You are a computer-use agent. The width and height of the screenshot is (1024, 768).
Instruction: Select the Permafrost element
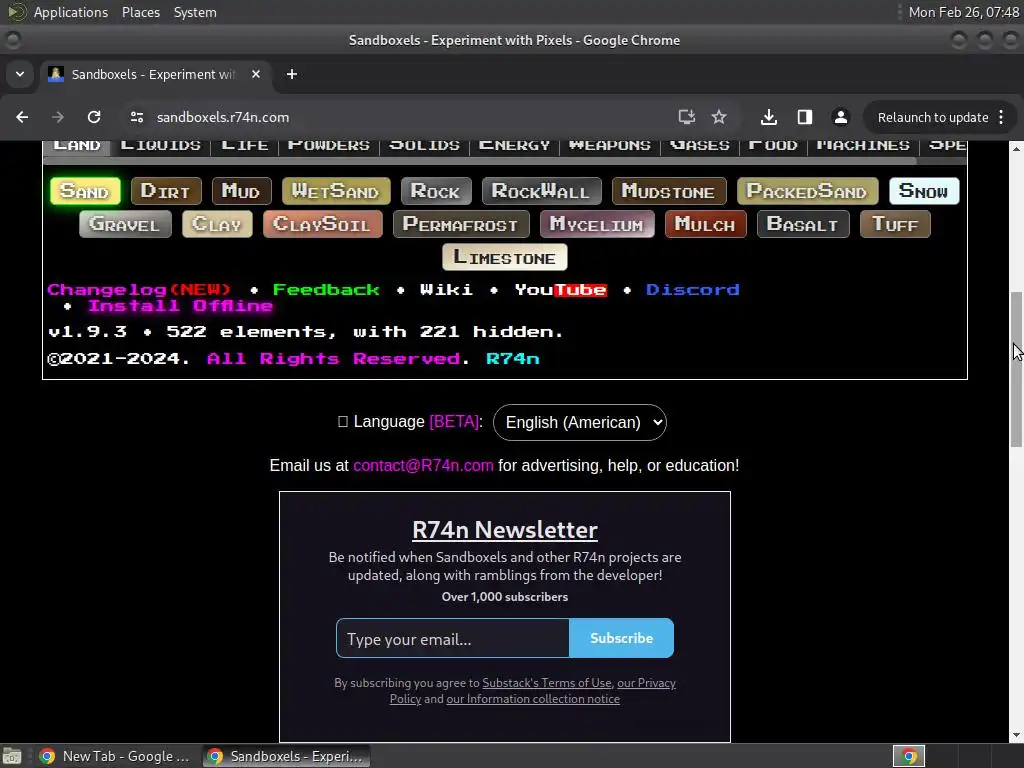(x=460, y=224)
